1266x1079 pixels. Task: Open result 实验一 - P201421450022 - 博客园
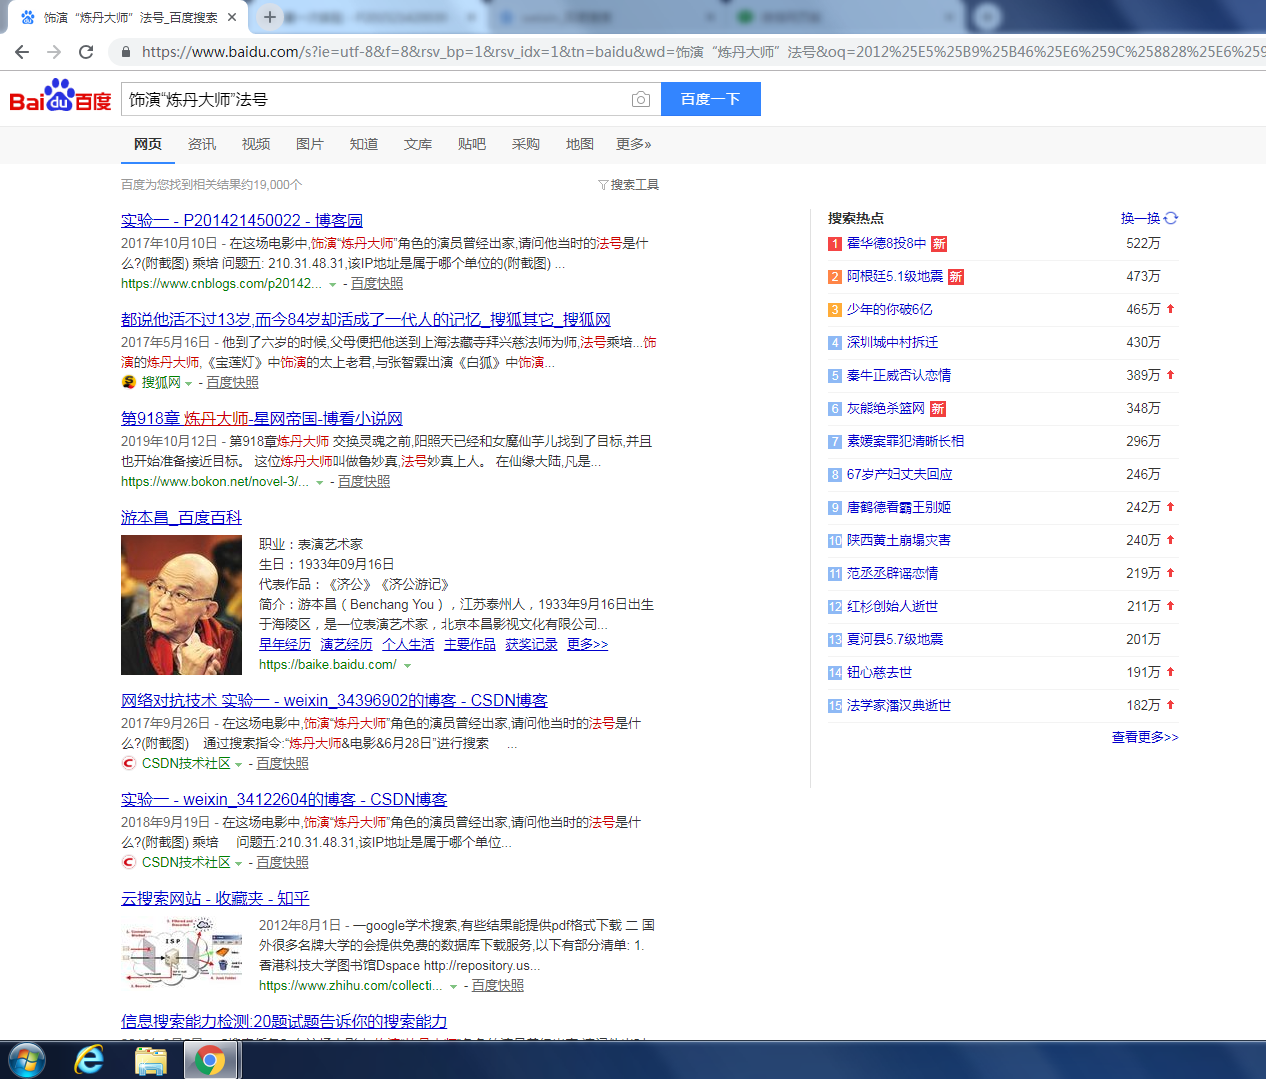click(x=242, y=220)
